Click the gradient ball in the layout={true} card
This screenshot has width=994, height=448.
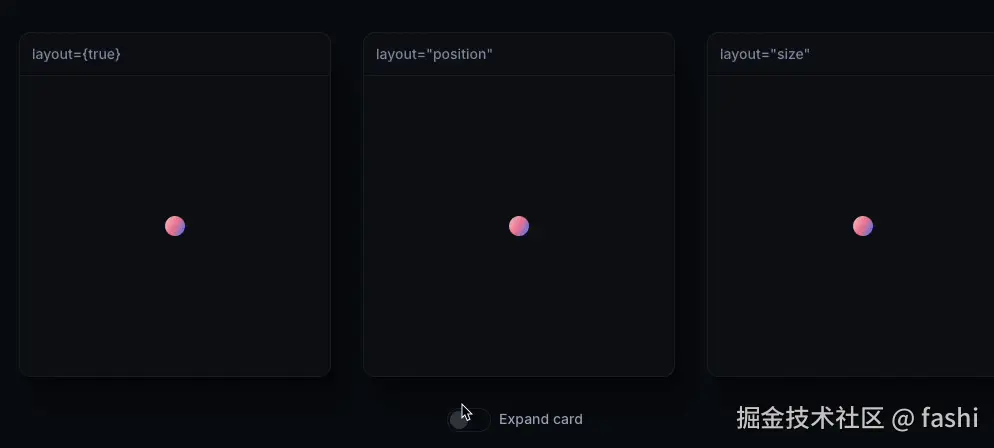tap(175, 226)
